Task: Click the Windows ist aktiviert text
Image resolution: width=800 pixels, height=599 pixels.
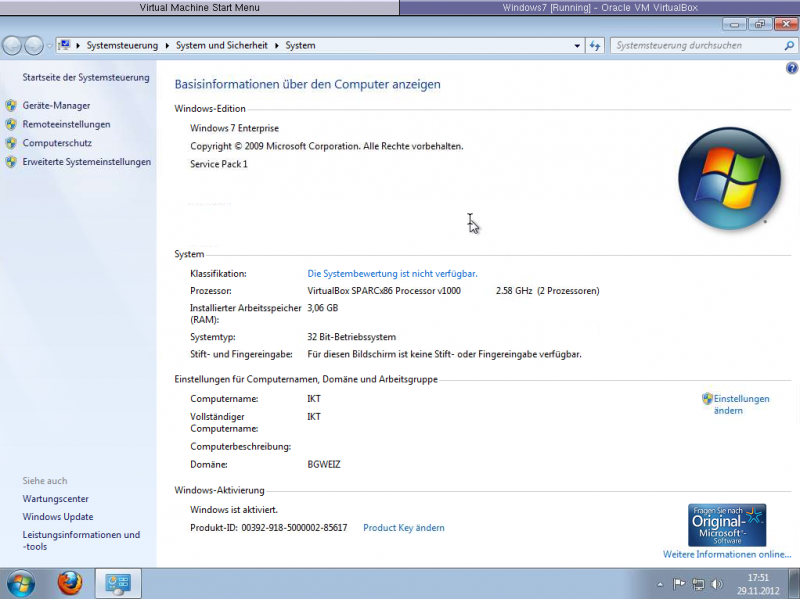Action: tap(234, 510)
